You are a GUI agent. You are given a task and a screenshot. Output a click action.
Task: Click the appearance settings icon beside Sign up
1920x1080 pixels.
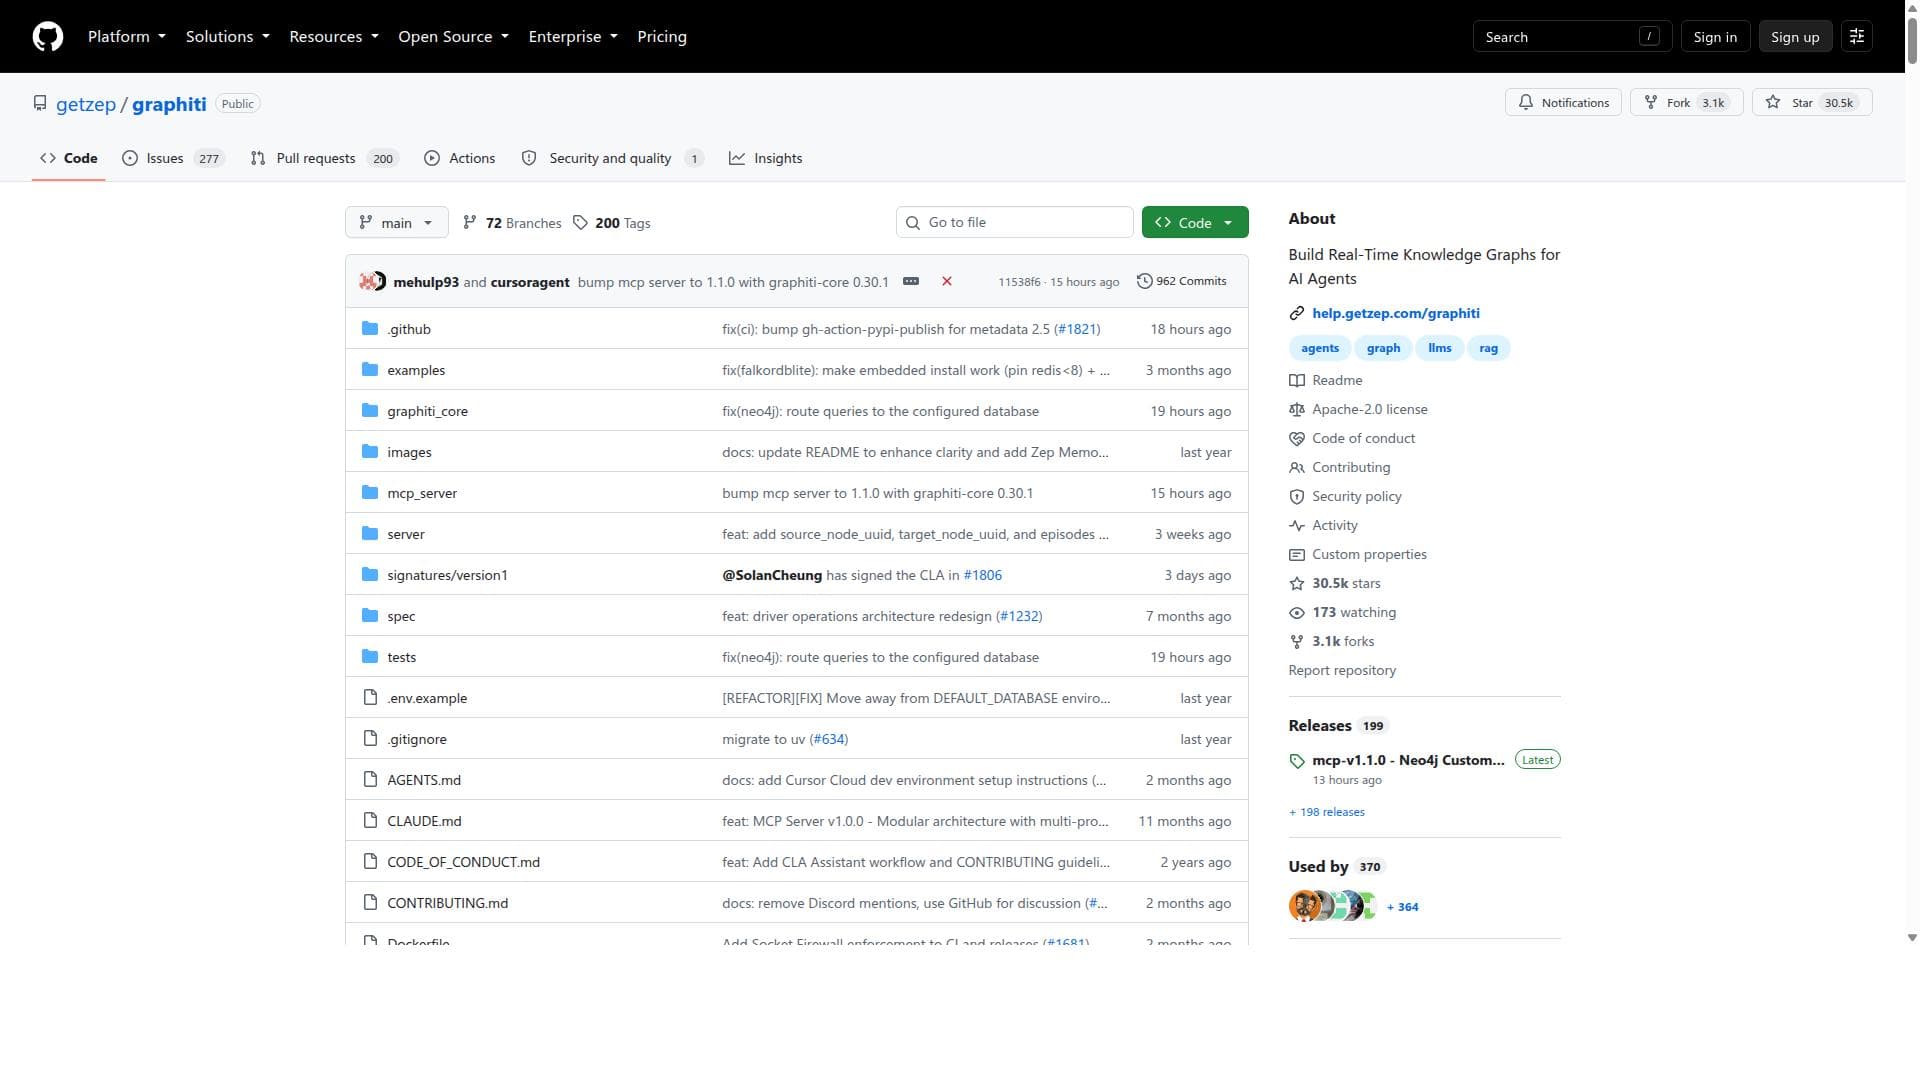(x=1856, y=37)
